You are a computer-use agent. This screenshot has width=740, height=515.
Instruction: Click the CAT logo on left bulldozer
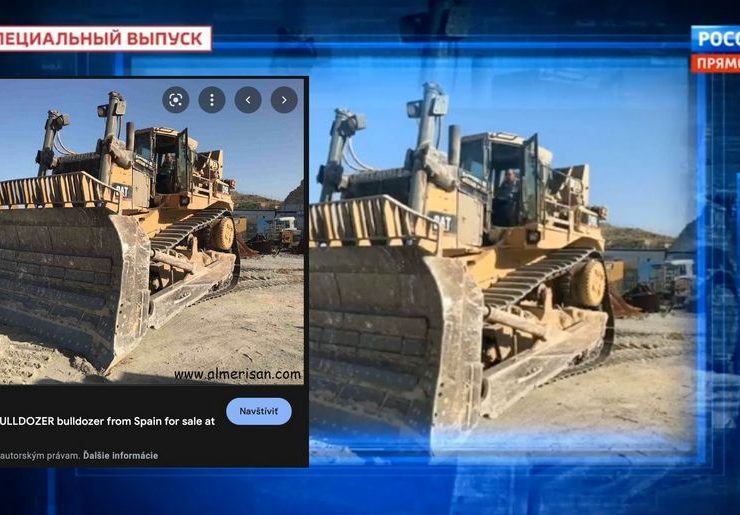pyautogui.click(x=121, y=190)
